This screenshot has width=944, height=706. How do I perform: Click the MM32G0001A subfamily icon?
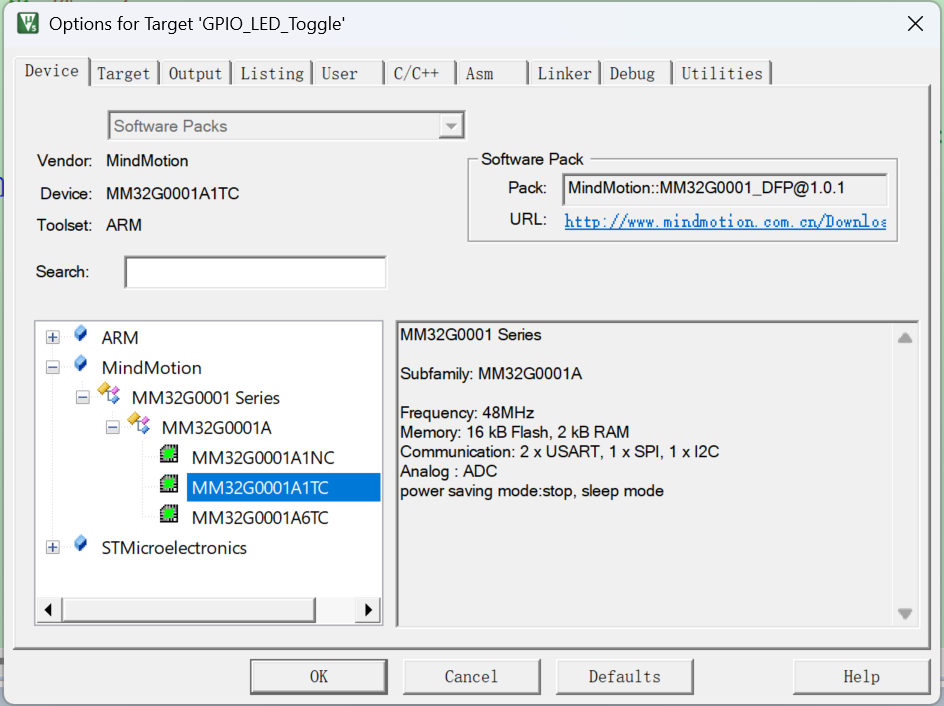tap(140, 426)
